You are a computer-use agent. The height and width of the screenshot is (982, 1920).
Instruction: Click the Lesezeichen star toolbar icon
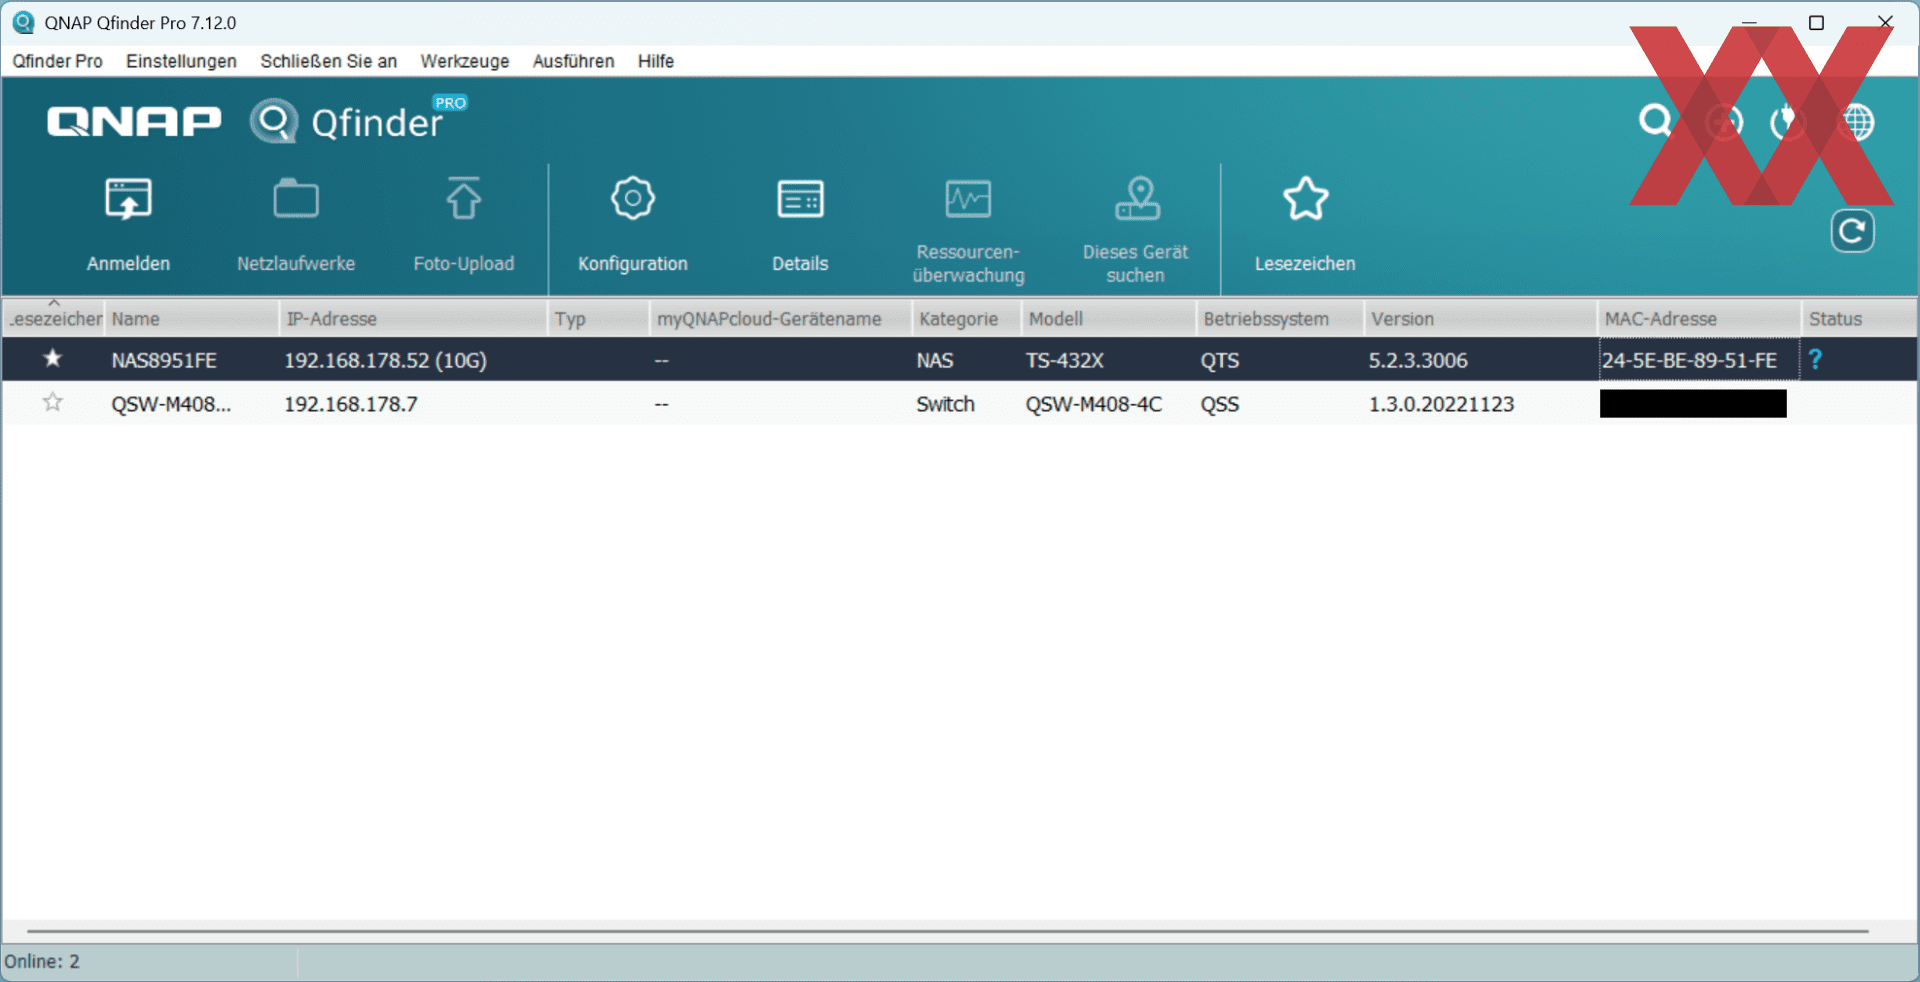click(1306, 198)
